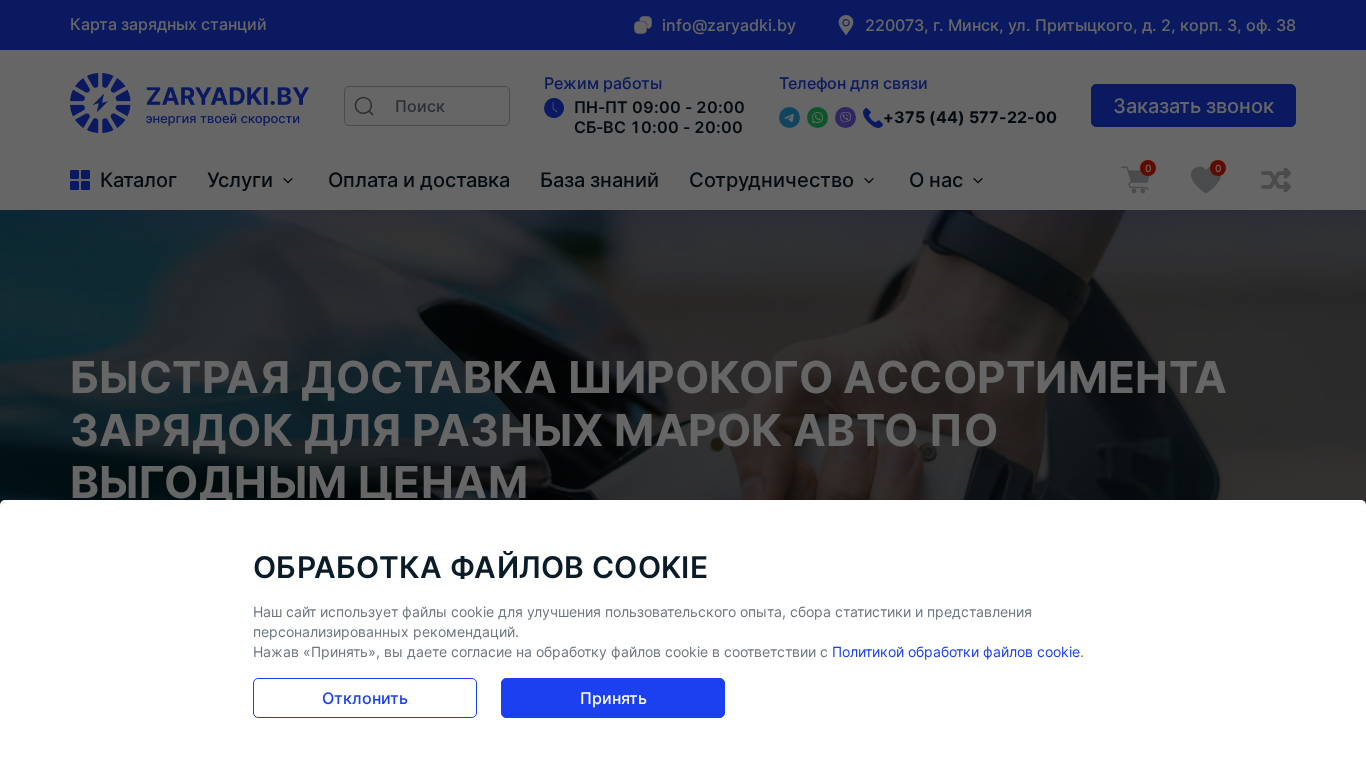This screenshot has height=768, width=1366.
Task: Expand the О нас dropdown
Action: [946, 180]
